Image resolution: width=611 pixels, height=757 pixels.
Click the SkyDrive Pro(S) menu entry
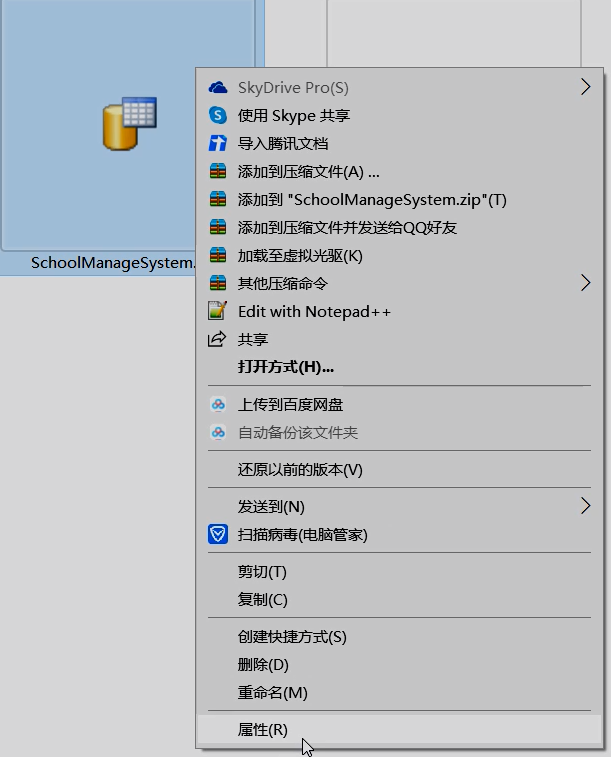click(x=399, y=87)
